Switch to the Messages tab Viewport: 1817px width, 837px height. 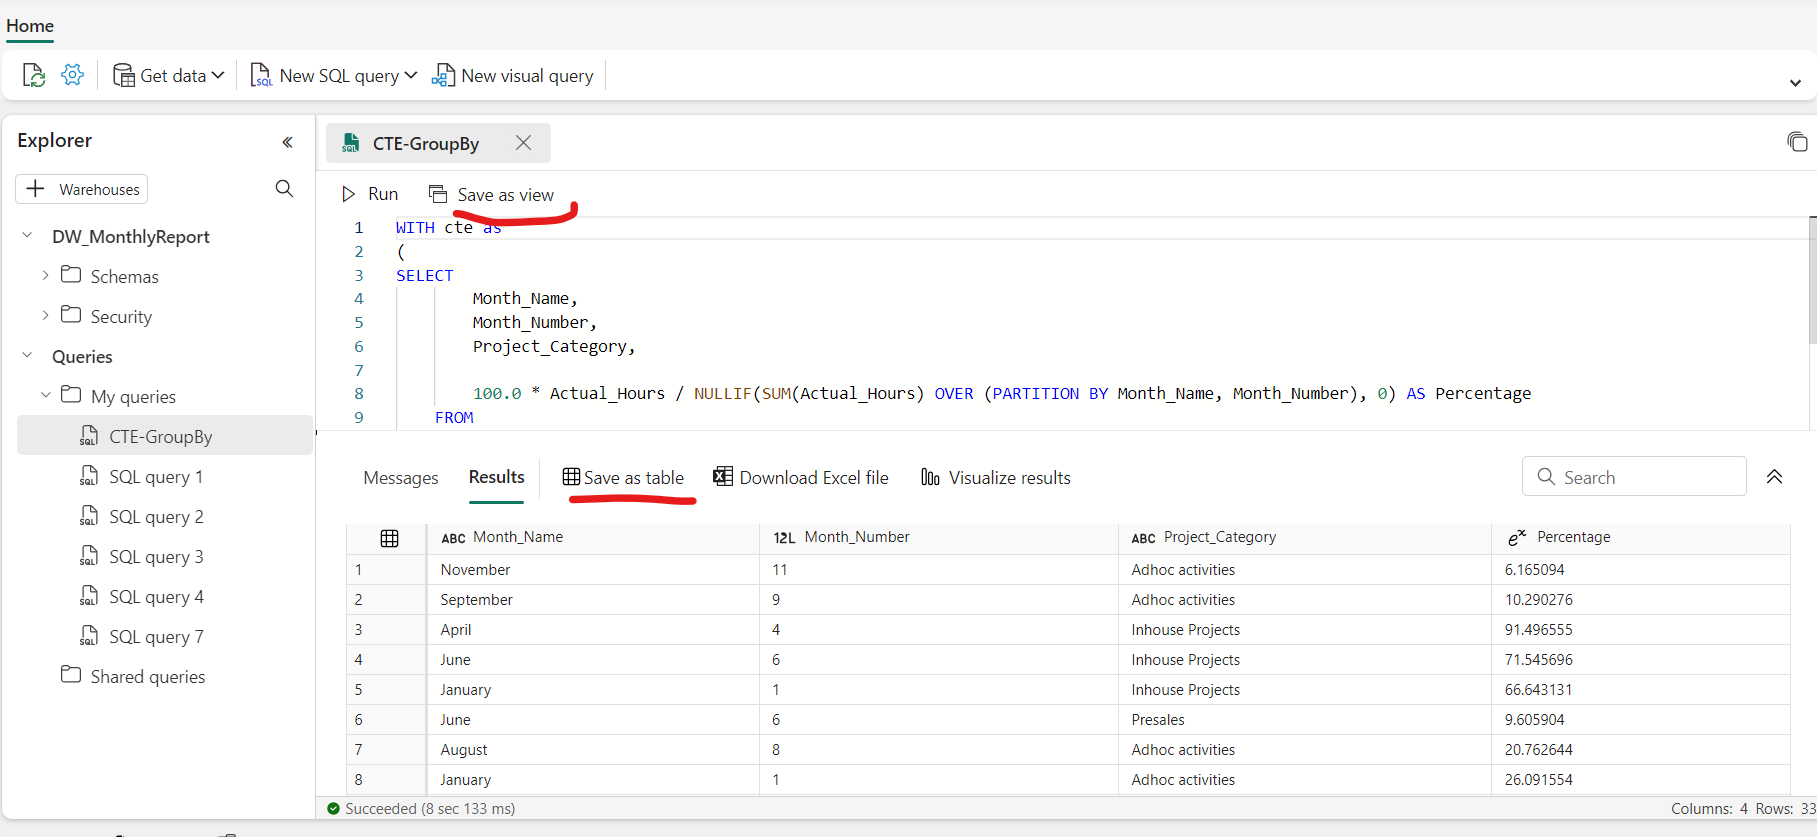coord(401,478)
